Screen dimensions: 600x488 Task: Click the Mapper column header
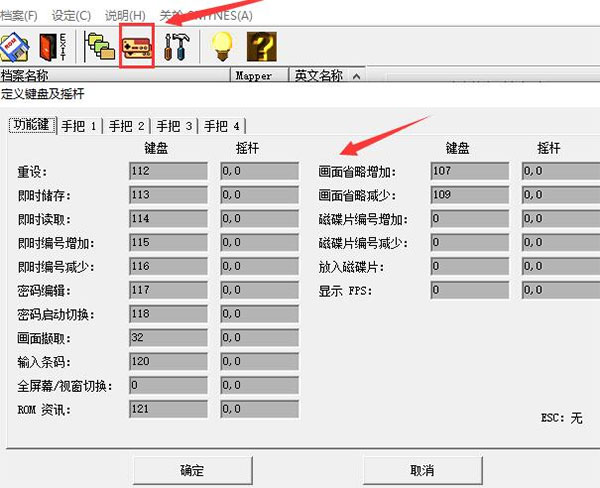(x=252, y=76)
